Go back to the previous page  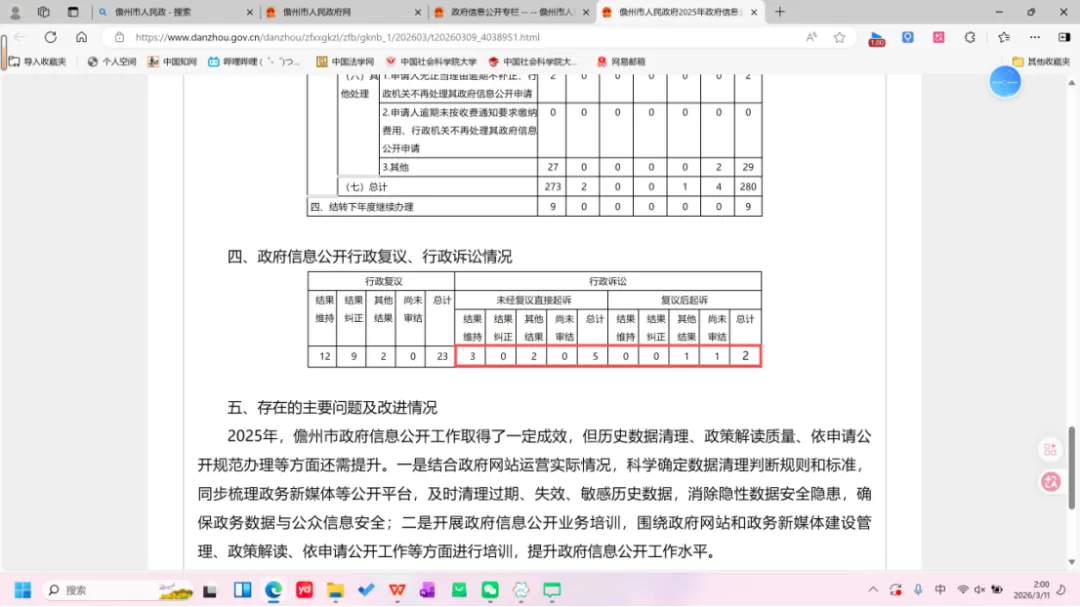point(19,37)
